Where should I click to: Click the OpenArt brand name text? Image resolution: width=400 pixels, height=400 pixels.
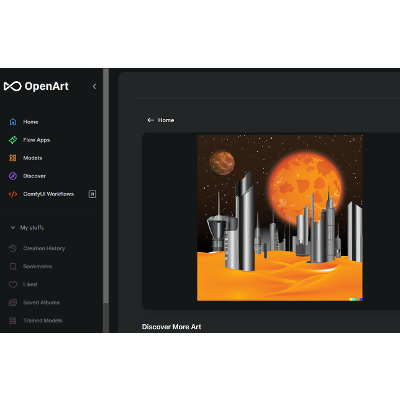47,86
